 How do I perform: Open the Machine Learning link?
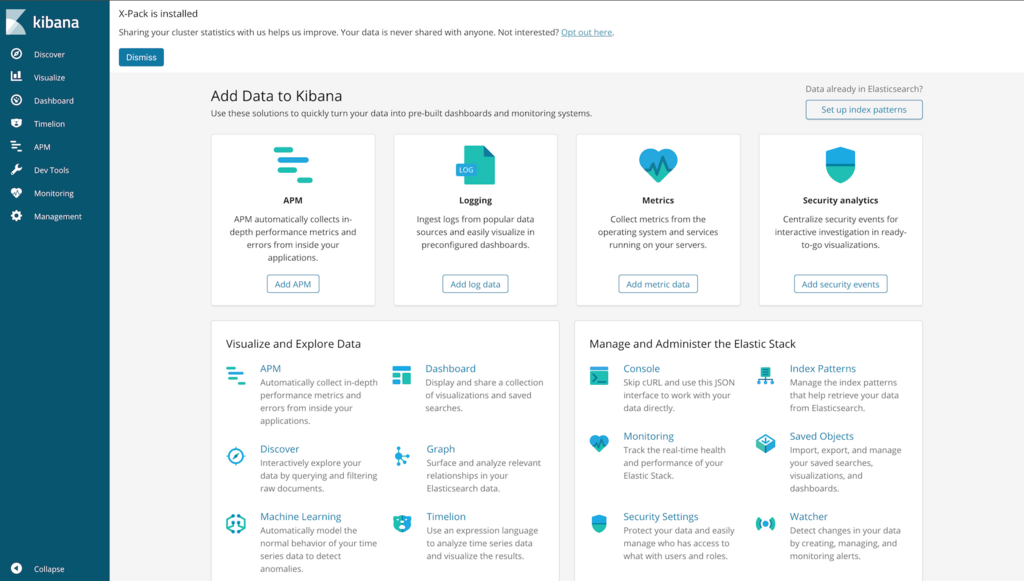coord(300,516)
